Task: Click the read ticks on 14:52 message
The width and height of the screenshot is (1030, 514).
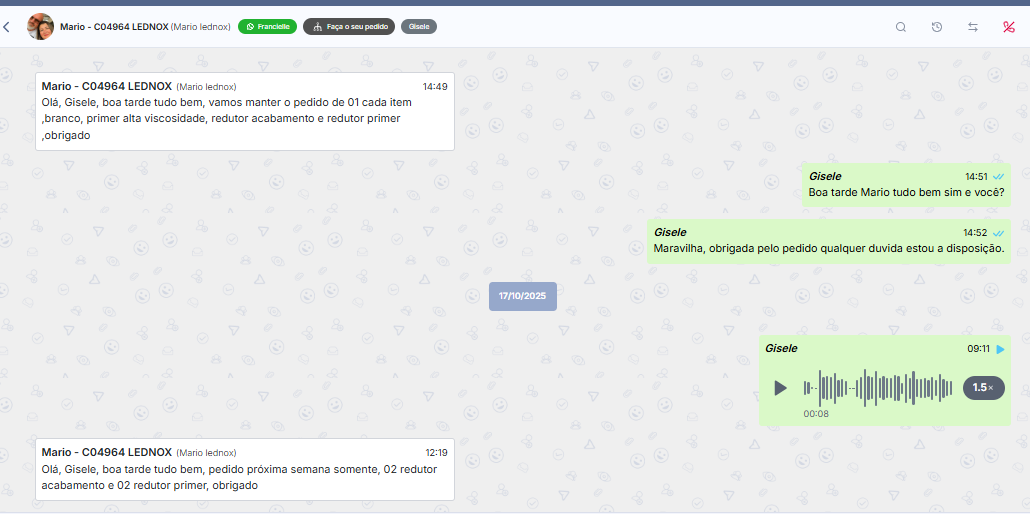Action: [998, 233]
